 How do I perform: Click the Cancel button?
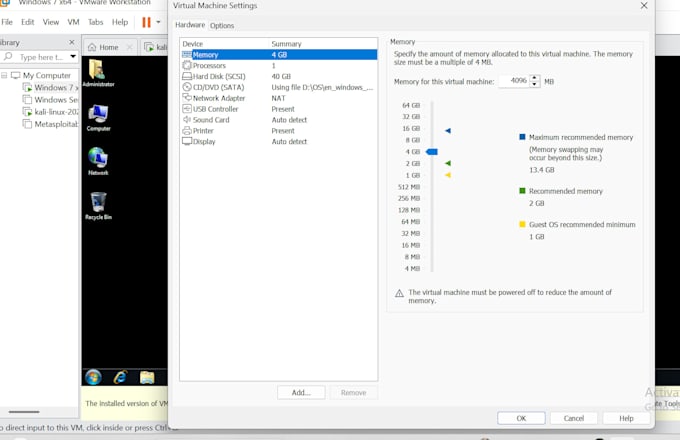click(x=574, y=418)
